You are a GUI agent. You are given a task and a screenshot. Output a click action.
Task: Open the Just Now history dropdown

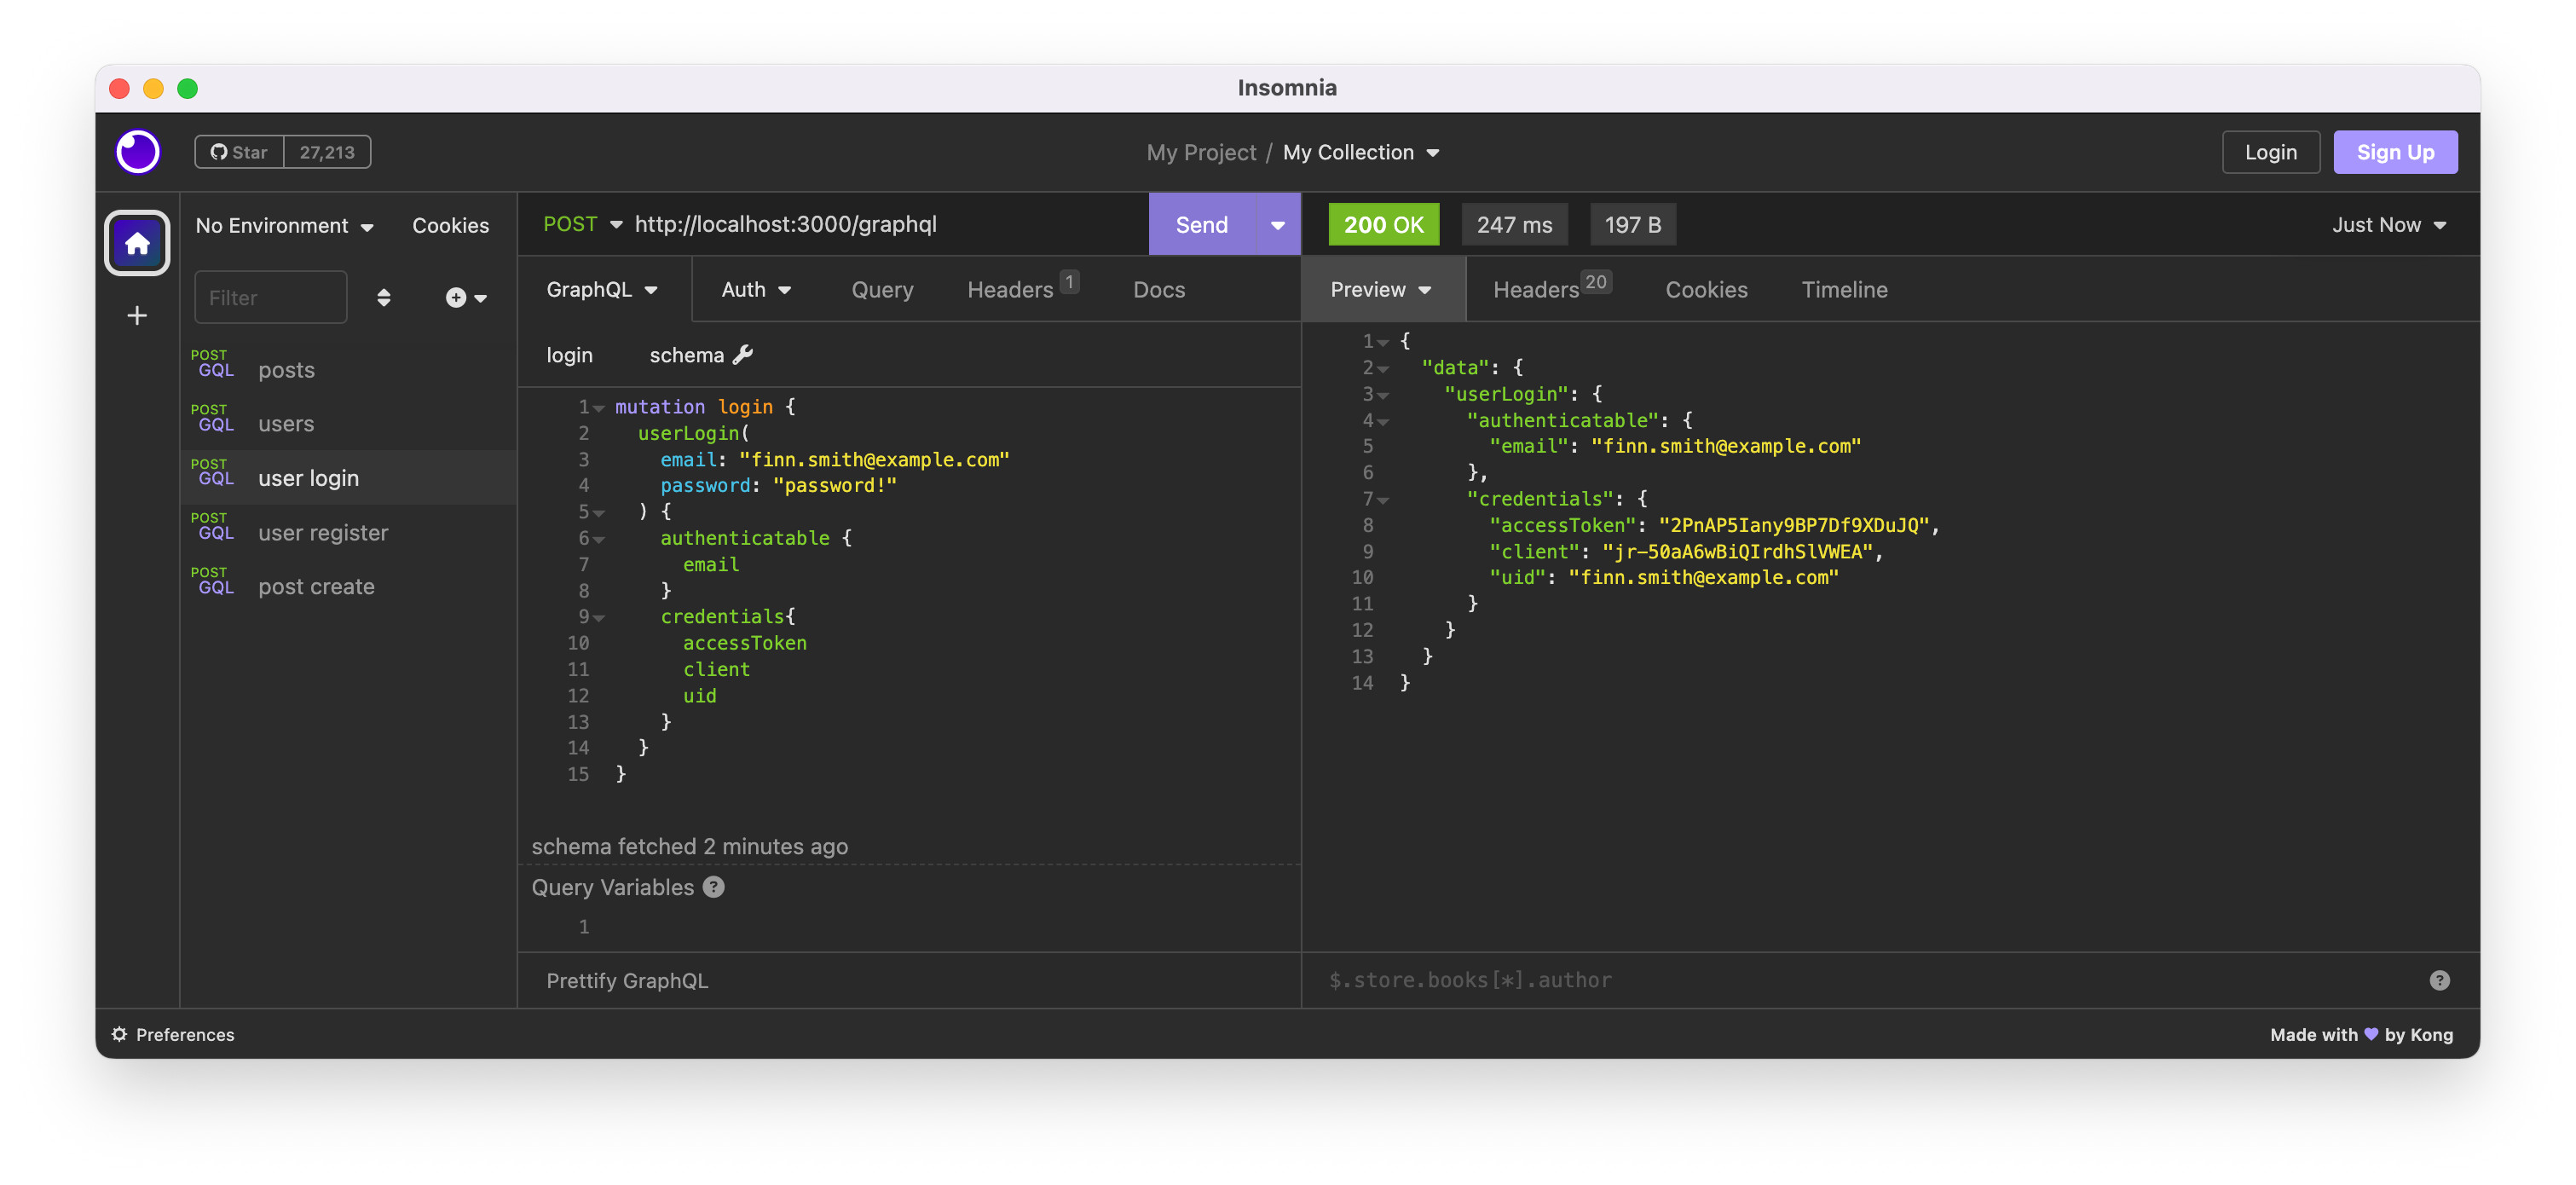click(x=2389, y=225)
